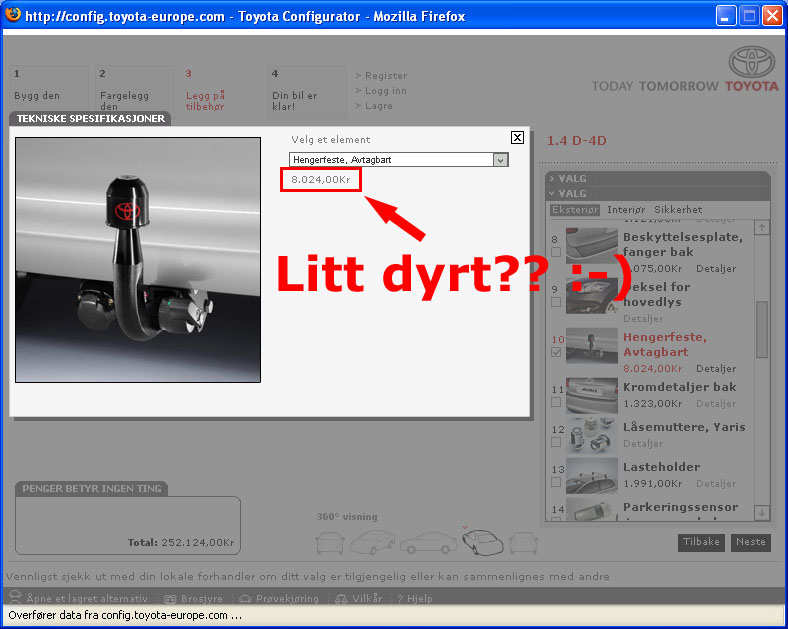788x629 pixels.
Task: Switch to the Sikkerhet tab
Action: pos(677,210)
